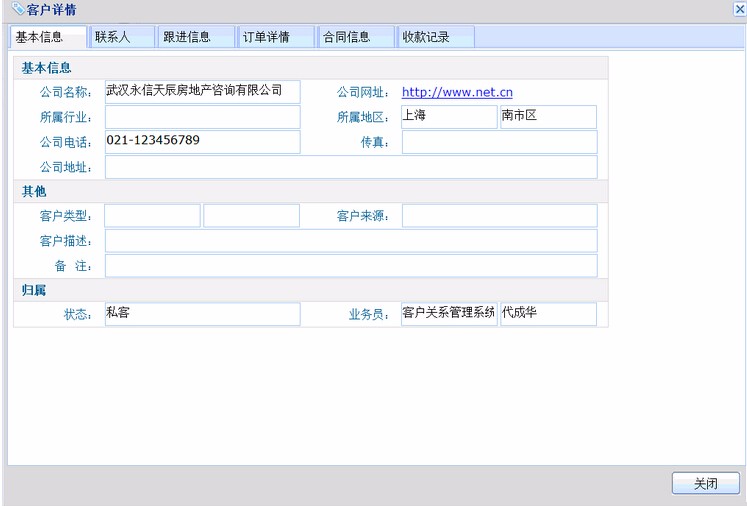Click the 业务员 name field 代成华

548,314
